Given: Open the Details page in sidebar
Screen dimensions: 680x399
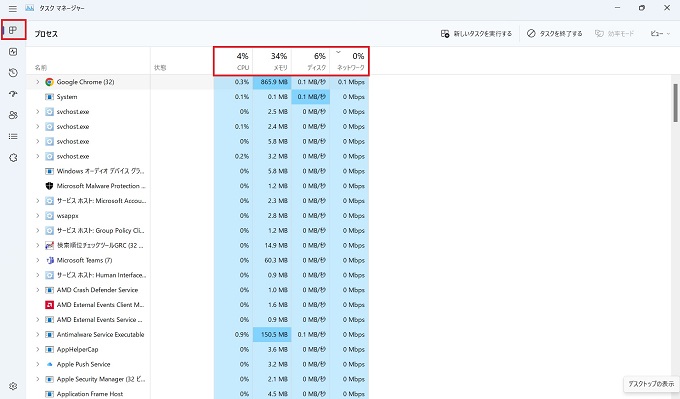Looking at the screenshot, I should coord(13,136).
